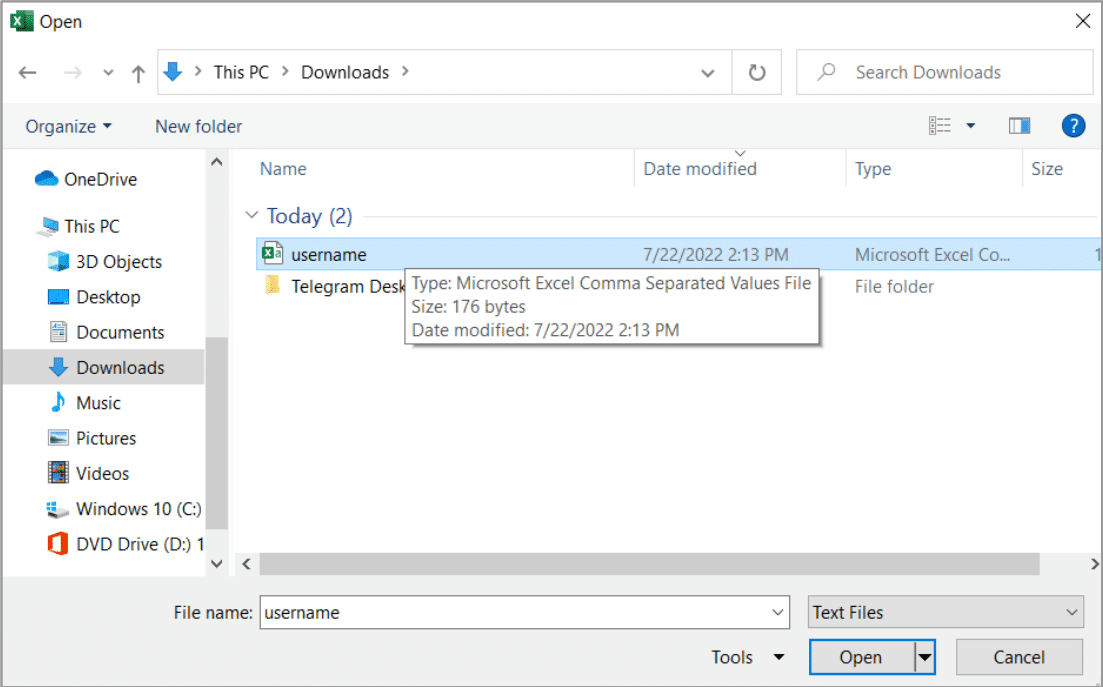Open recent locations via address bar chevron
Viewport: 1103px width, 687px height.
[x=708, y=72]
